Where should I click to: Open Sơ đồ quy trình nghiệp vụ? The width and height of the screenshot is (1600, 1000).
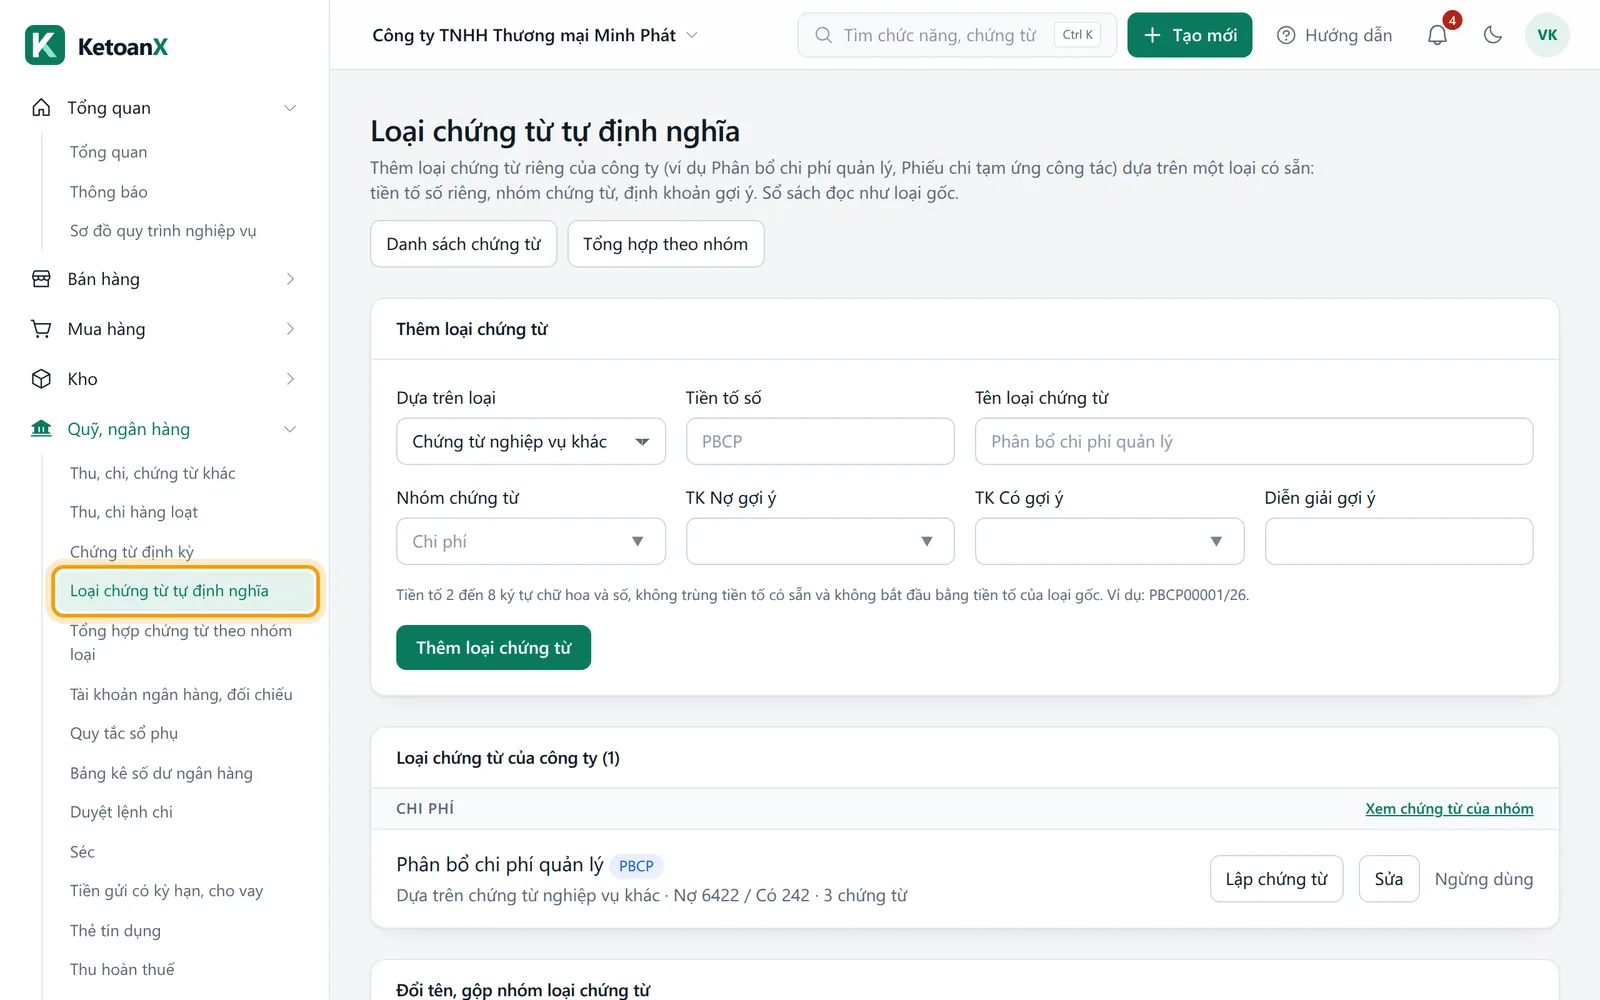pos(163,231)
